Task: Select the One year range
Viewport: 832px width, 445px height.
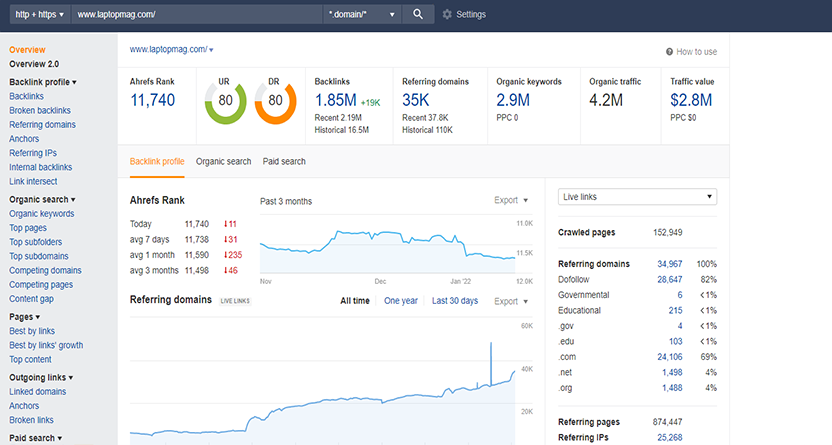Action: point(401,301)
